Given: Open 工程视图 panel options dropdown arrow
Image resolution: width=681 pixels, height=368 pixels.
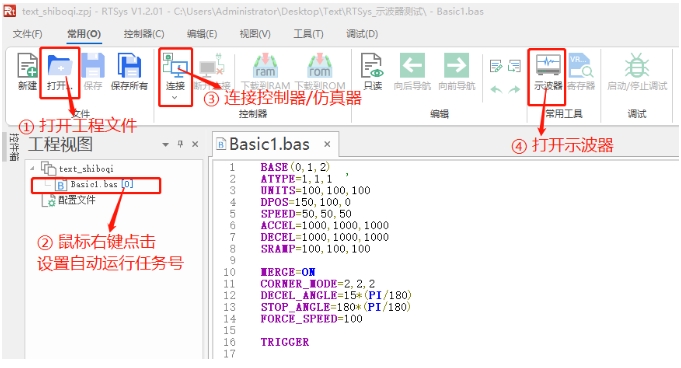Looking at the screenshot, I should (x=165, y=145).
